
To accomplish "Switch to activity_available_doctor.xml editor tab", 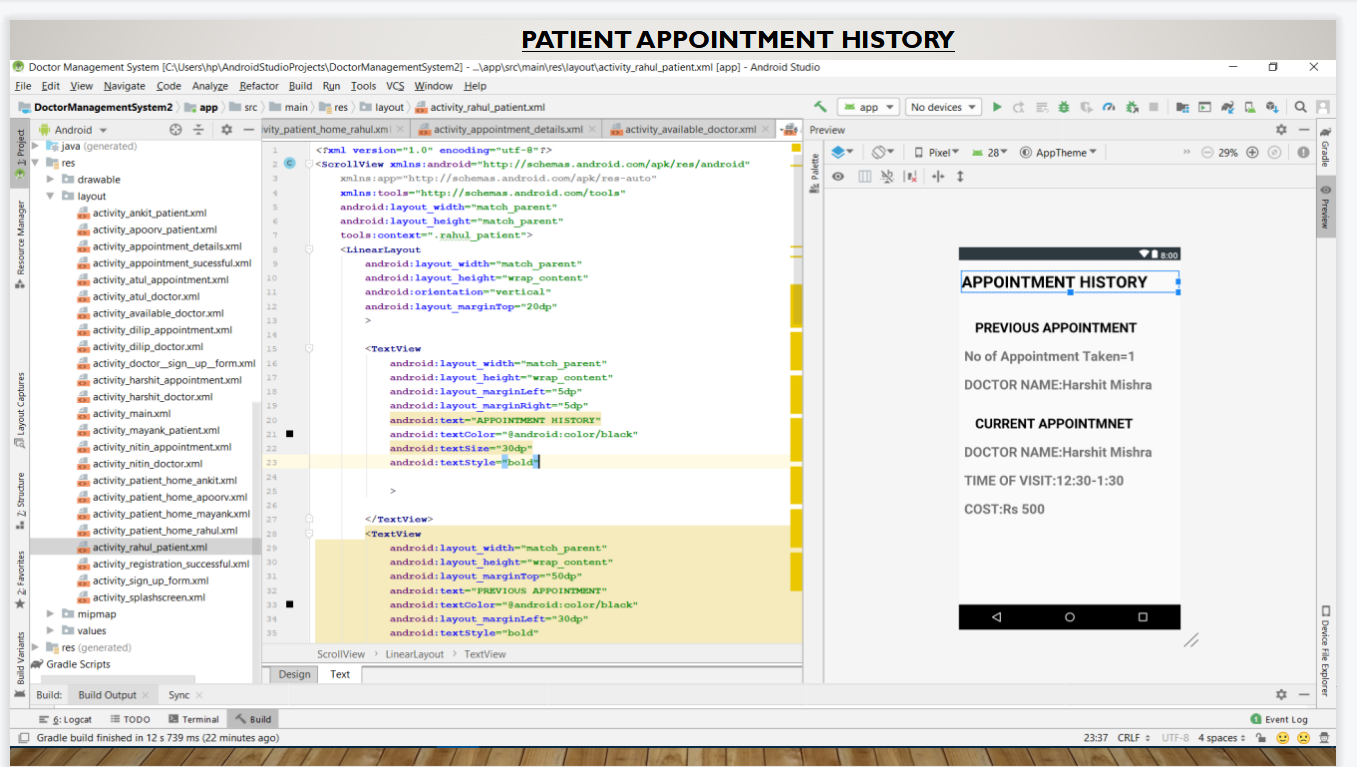I will [690, 130].
